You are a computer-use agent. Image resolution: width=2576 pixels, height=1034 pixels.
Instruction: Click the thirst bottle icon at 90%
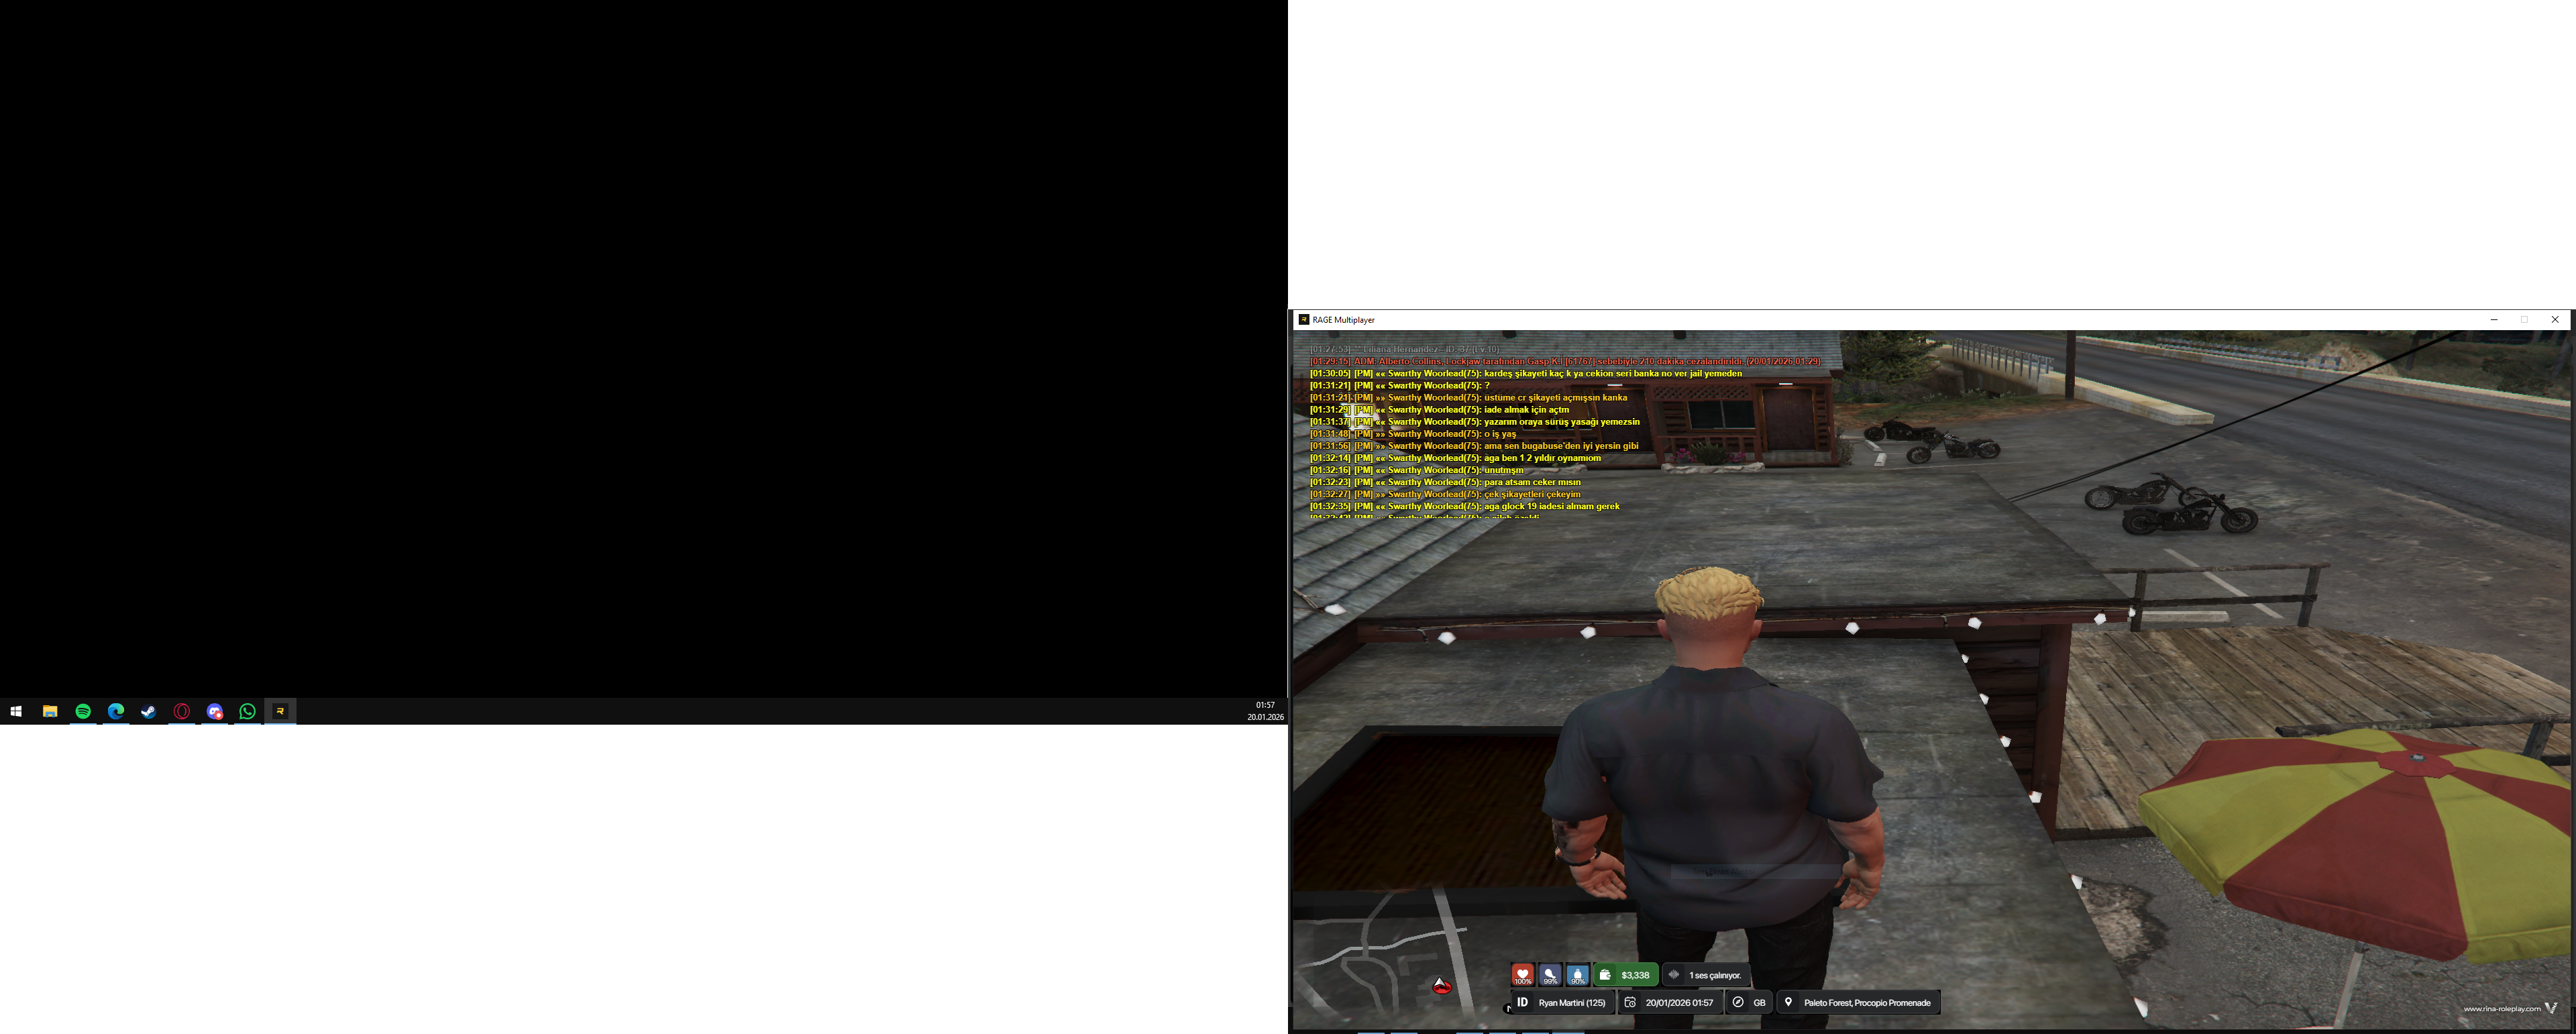pyautogui.click(x=1578, y=974)
